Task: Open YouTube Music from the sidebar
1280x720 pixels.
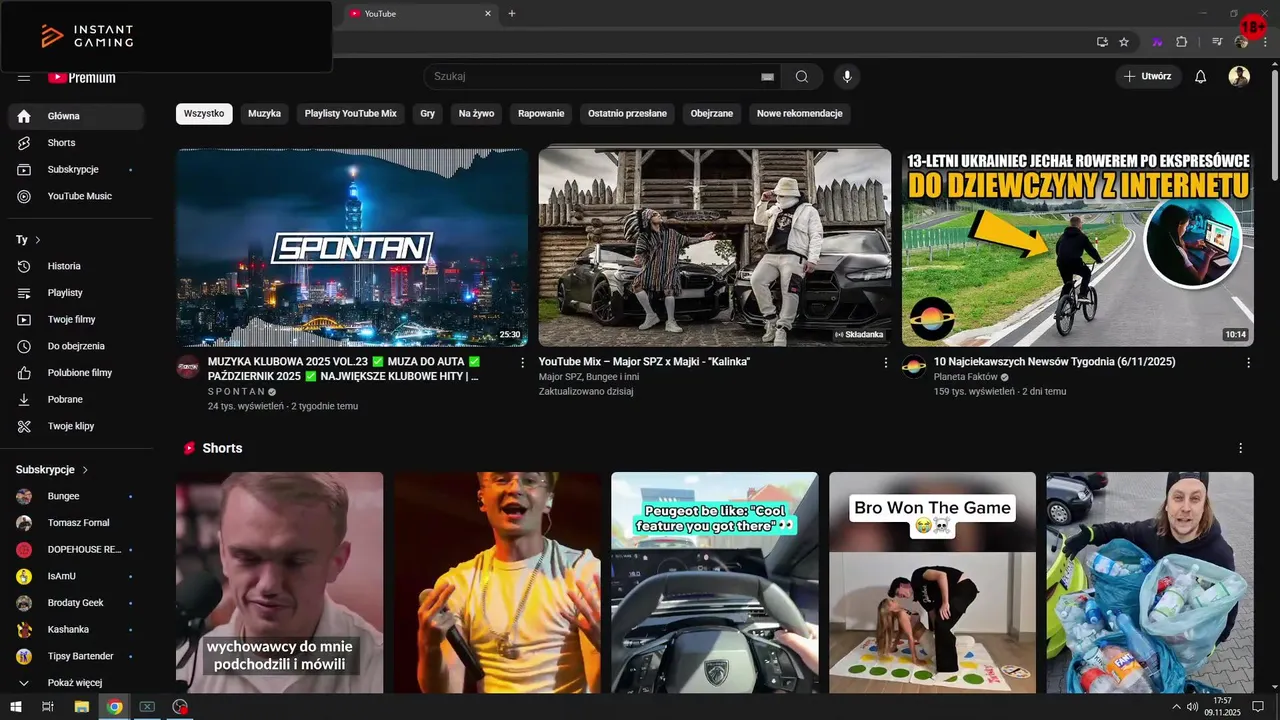Action: 76,196
